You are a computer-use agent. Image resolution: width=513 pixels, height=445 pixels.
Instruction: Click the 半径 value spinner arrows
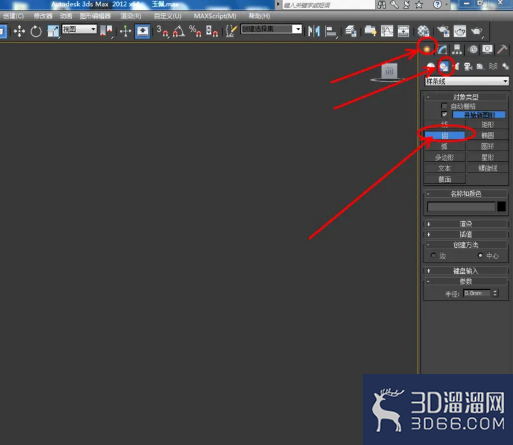pyautogui.click(x=495, y=293)
